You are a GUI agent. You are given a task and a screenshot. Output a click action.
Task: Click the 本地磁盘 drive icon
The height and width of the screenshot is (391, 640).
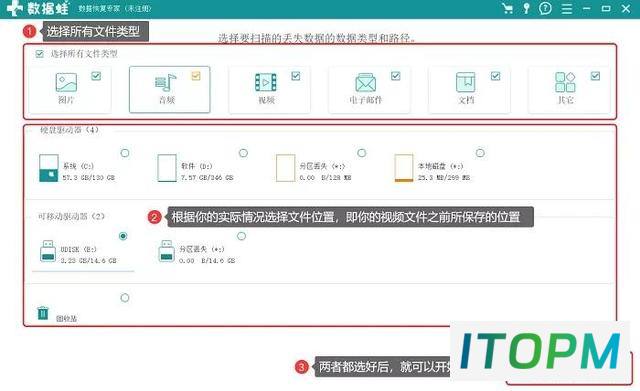point(404,168)
